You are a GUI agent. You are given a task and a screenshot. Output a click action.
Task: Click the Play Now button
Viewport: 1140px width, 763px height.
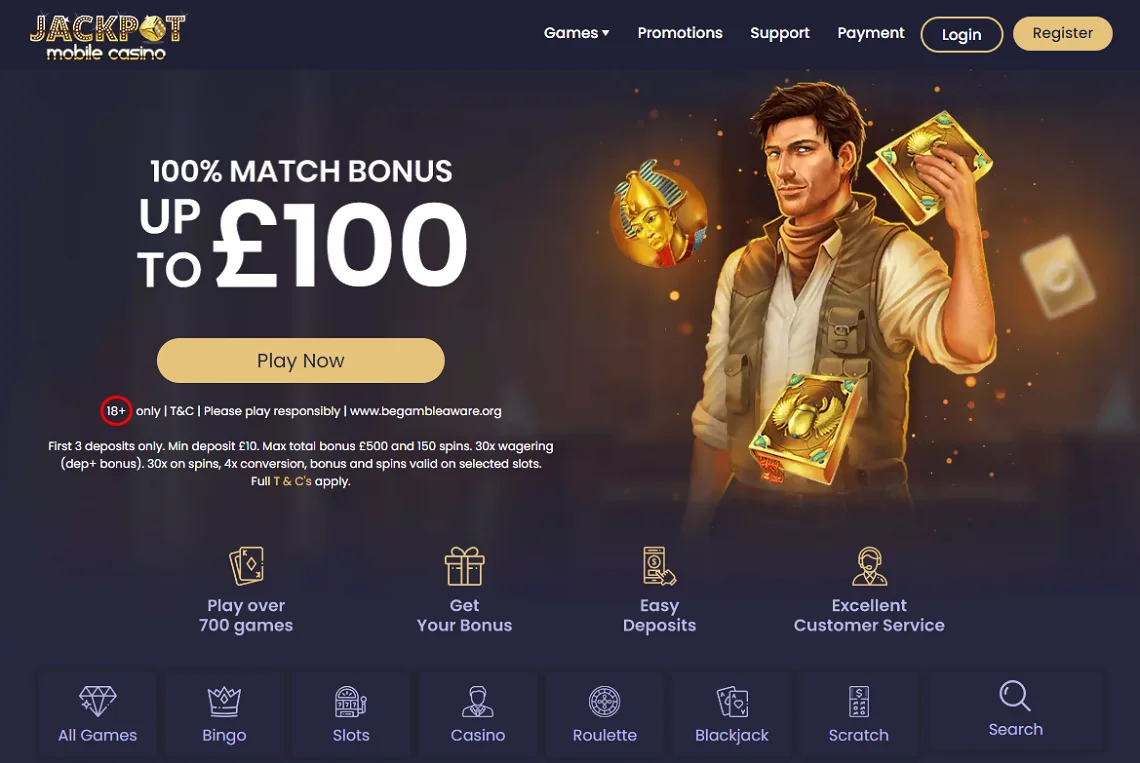[x=300, y=360]
